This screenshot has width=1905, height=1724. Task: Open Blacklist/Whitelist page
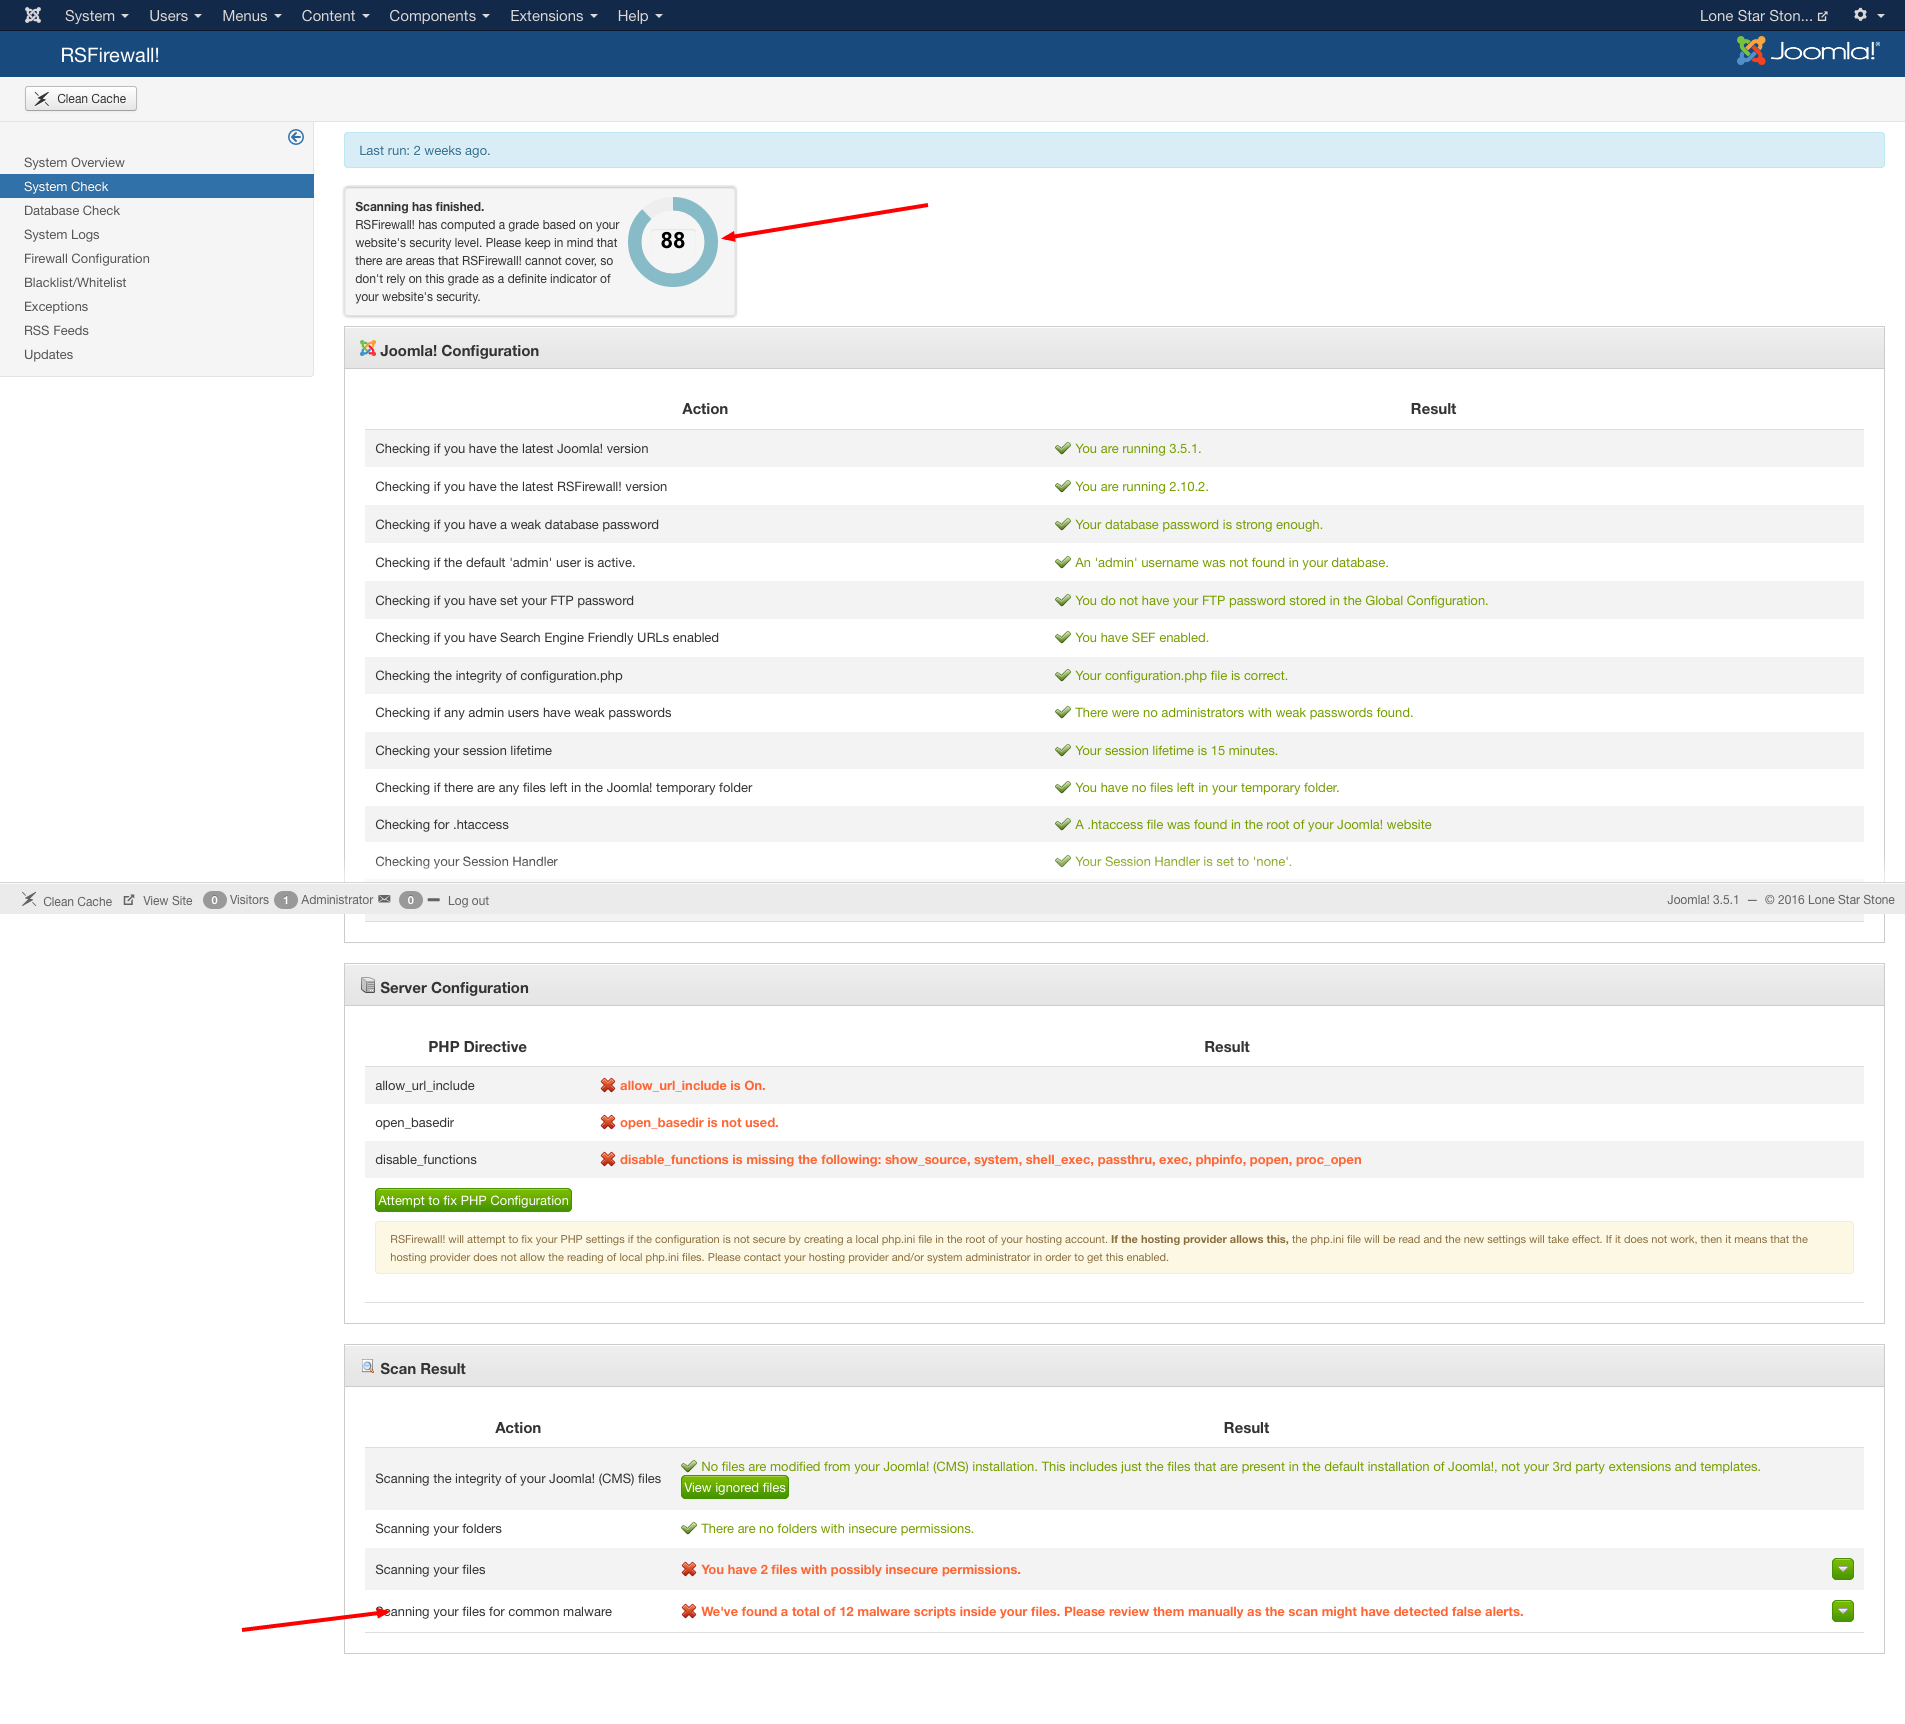pyautogui.click(x=75, y=282)
